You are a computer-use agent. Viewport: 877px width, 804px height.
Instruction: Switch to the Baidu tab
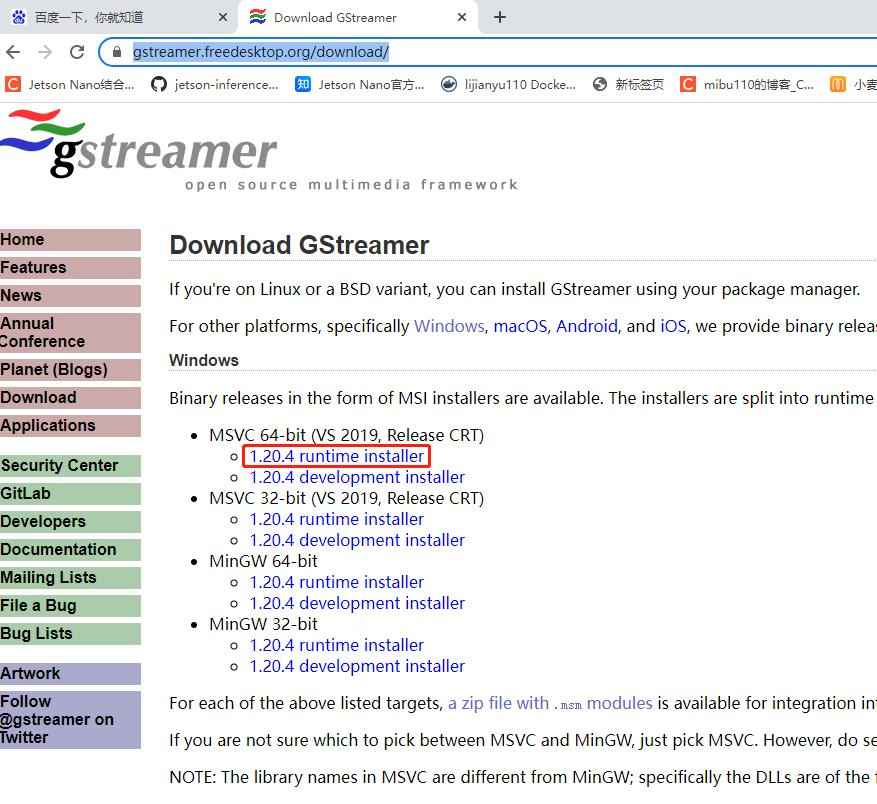[119, 17]
